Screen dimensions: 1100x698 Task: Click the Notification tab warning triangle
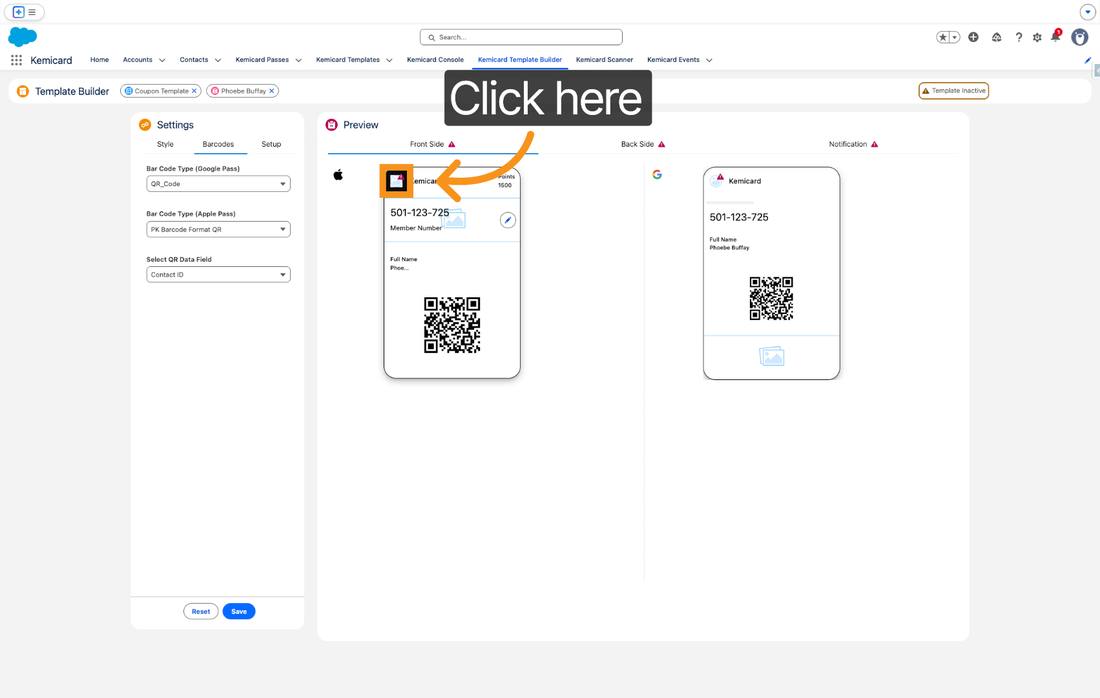click(x=875, y=145)
